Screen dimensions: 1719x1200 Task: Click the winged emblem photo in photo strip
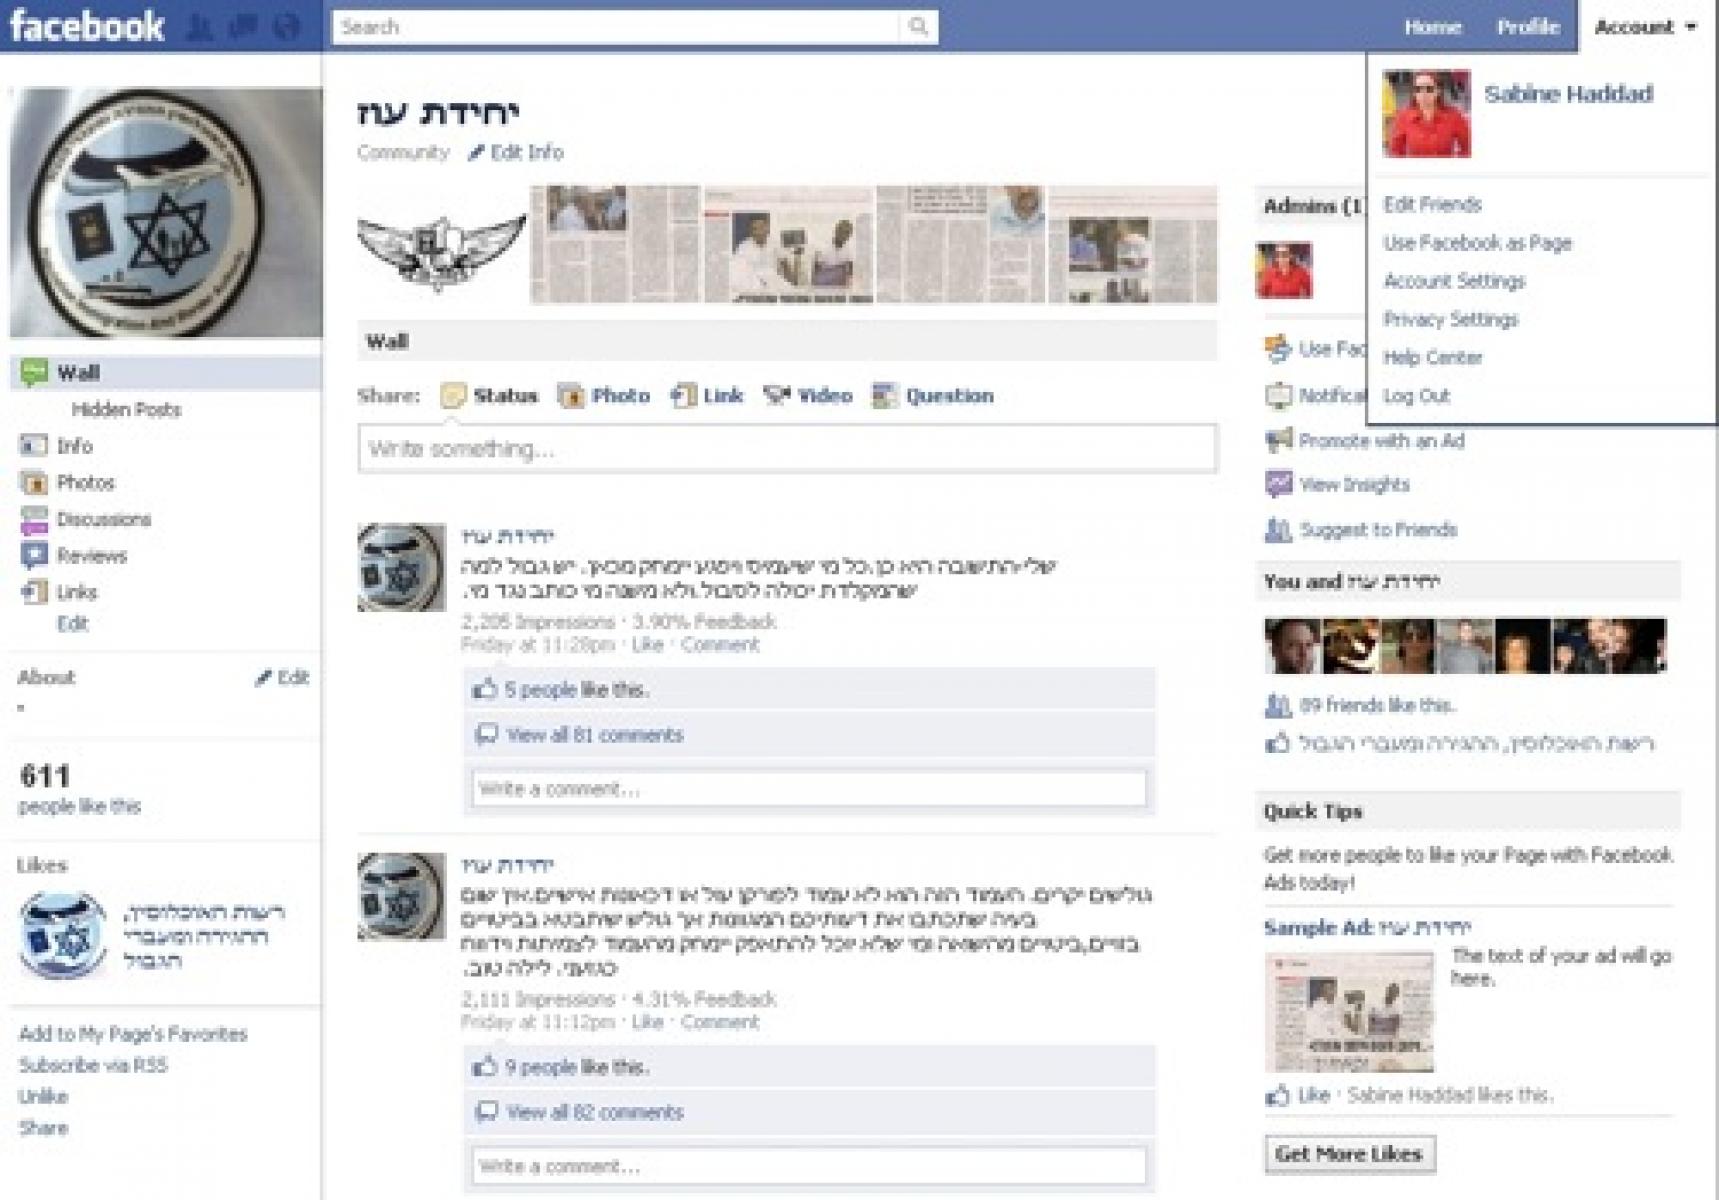tap(441, 245)
